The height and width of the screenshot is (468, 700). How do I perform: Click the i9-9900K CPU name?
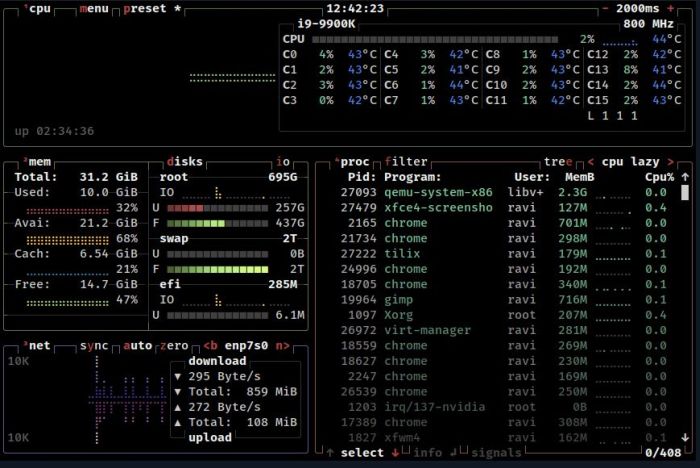click(x=326, y=24)
